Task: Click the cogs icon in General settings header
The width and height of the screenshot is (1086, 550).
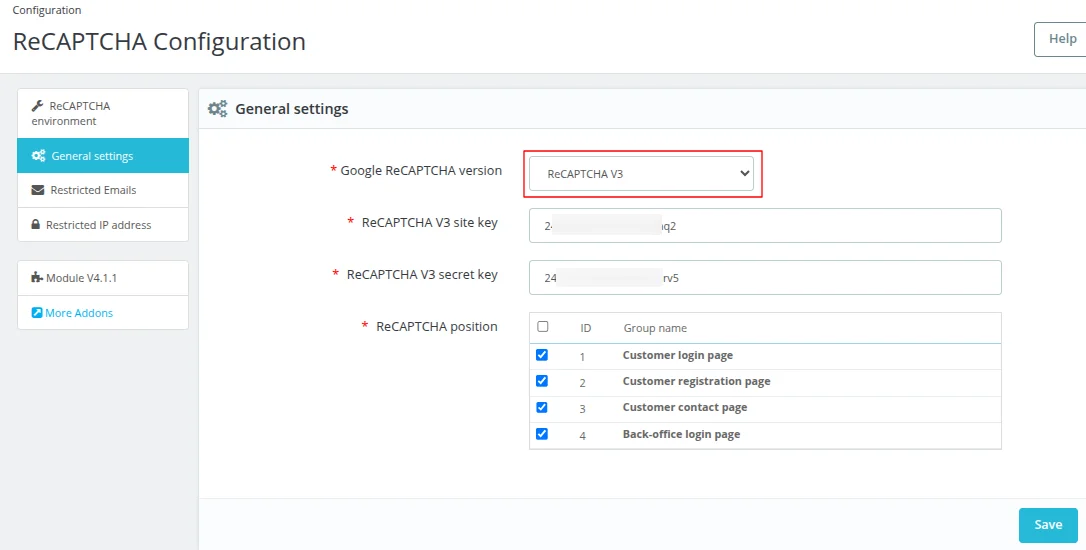Action: tap(217, 109)
